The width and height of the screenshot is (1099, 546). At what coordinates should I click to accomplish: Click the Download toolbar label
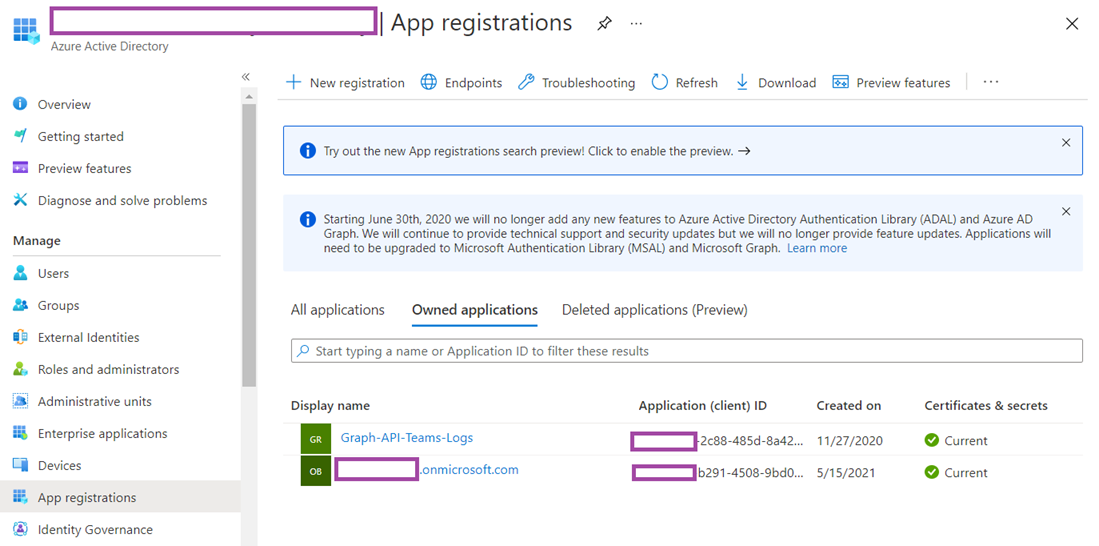pyautogui.click(x=787, y=83)
